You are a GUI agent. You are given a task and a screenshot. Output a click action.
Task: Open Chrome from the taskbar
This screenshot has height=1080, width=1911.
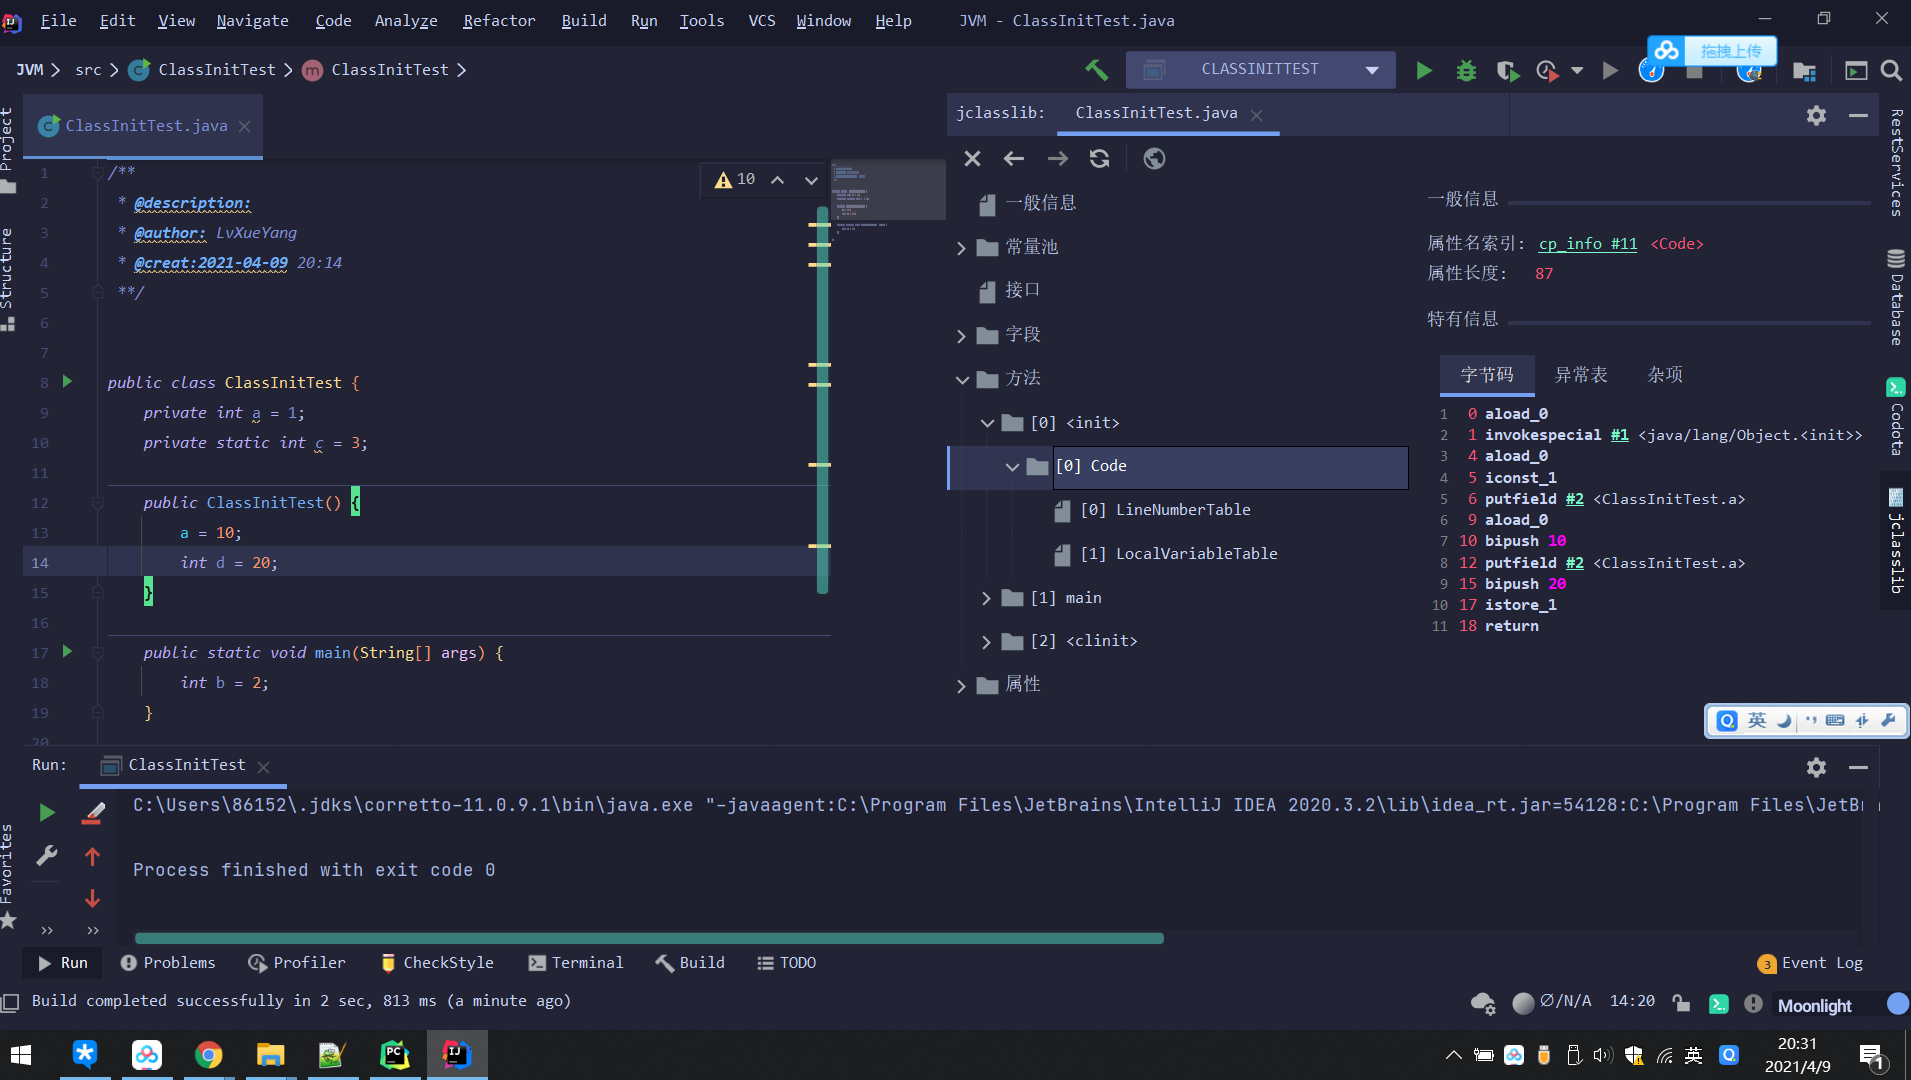point(208,1054)
